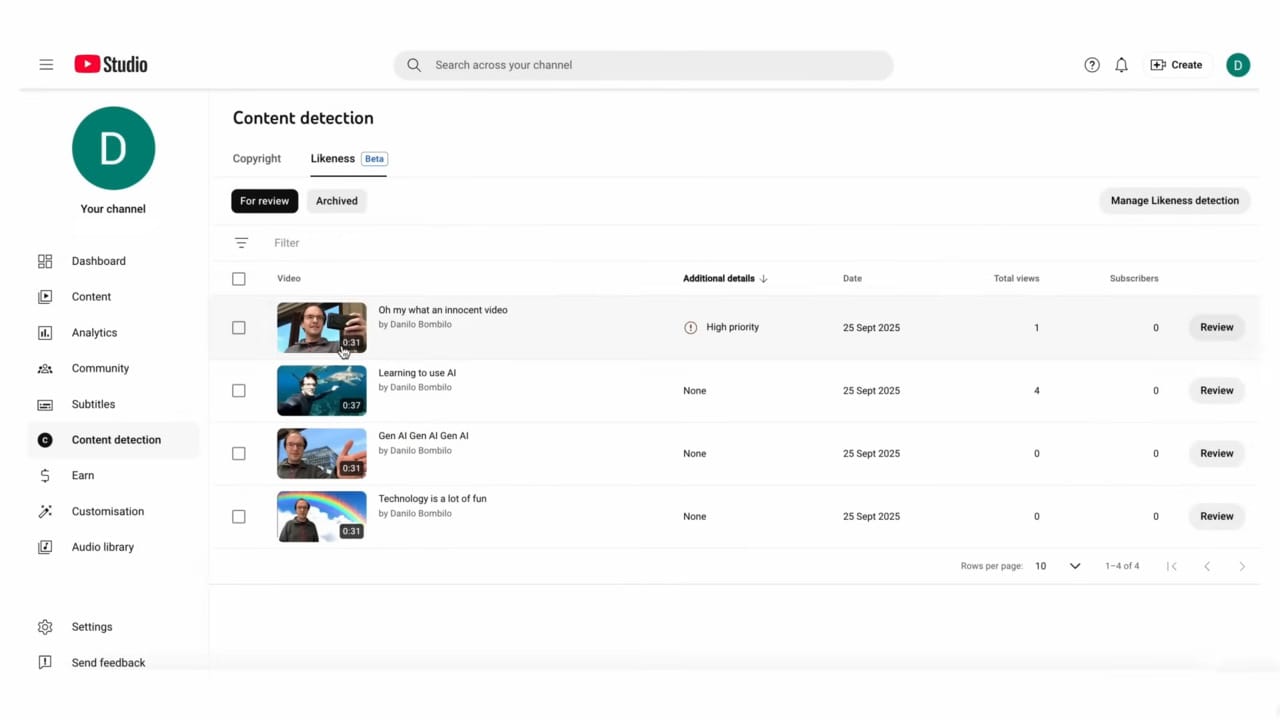Collapse the sidebar with the hamburger icon
The width and height of the screenshot is (1280, 720).
pyautogui.click(x=46, y=64)
